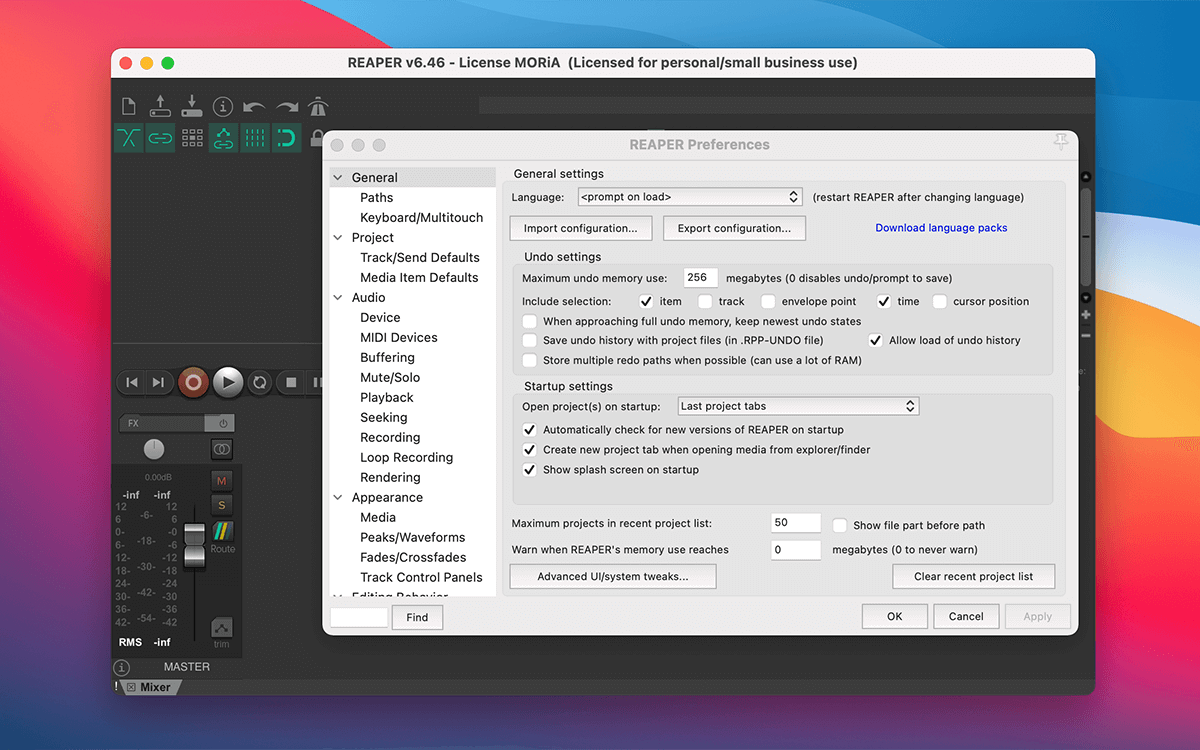The width and height of the screenshot is (1200, 750).
Task: Solo the master track with S button
Action: coord(222,505)
